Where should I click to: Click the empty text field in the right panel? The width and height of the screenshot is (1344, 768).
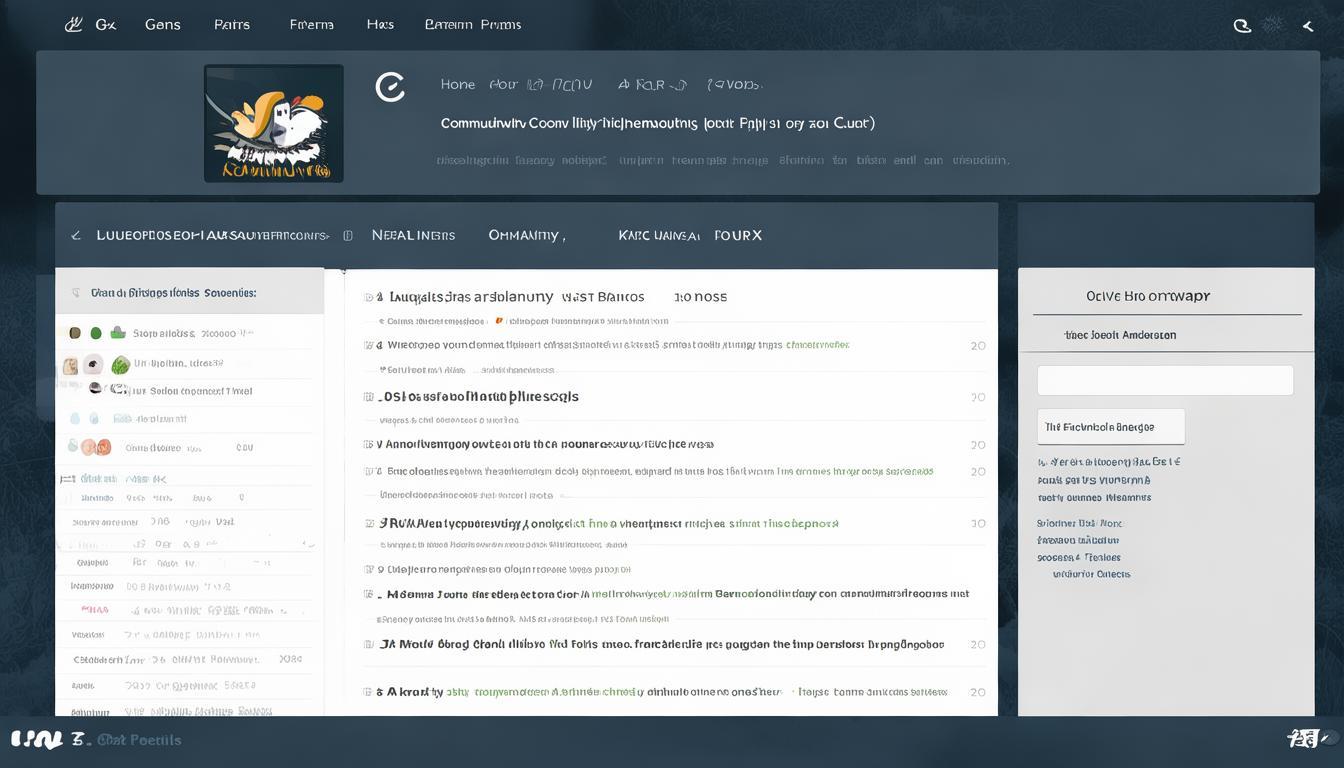tap(1165, 380)
